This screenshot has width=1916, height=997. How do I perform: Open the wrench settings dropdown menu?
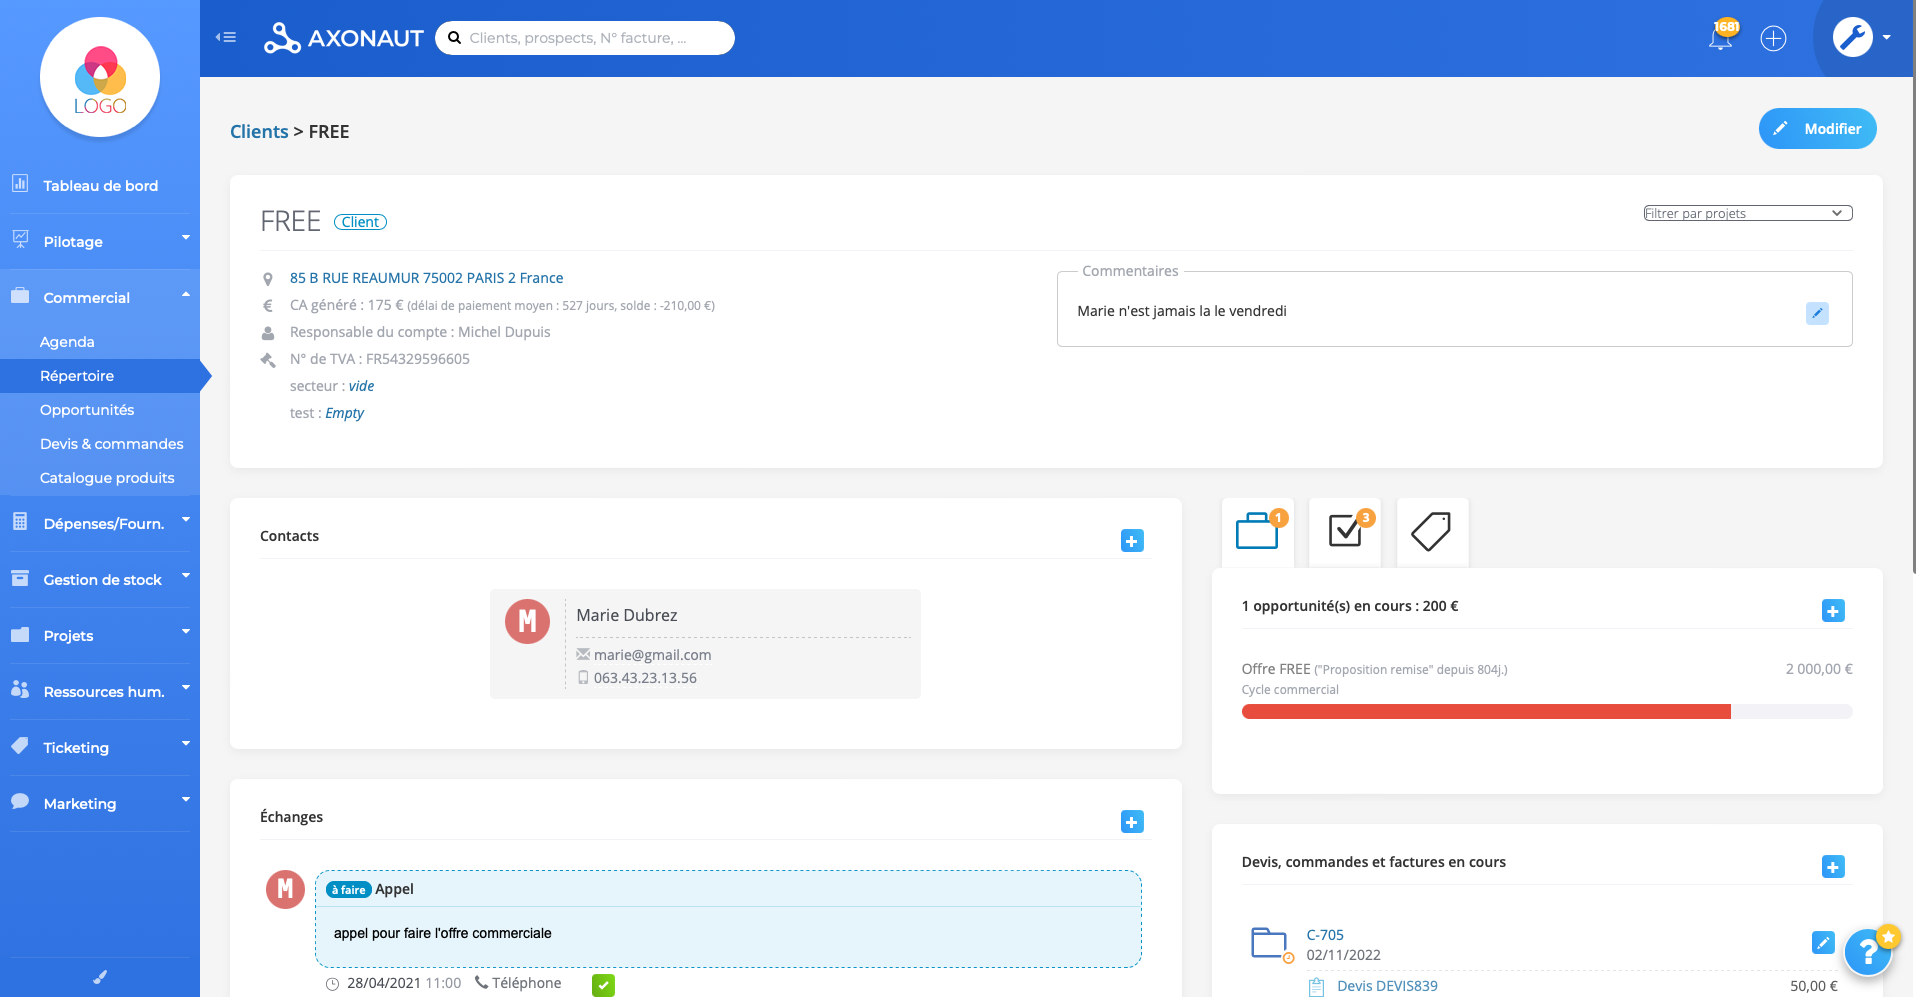(1855, 37)
